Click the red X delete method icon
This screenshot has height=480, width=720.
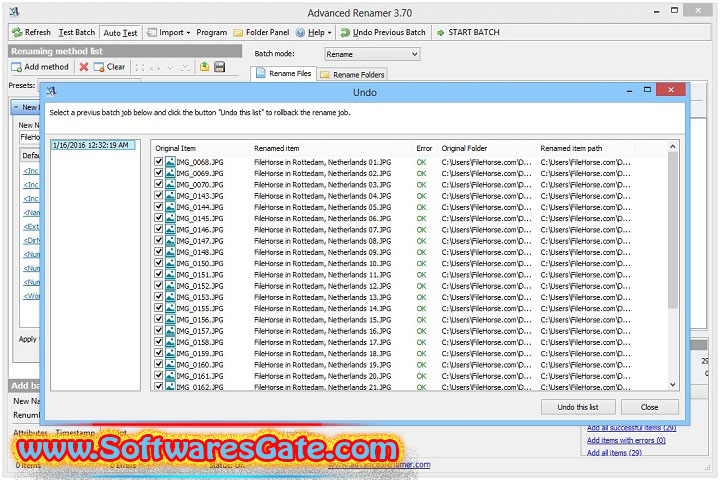(84, 67)
